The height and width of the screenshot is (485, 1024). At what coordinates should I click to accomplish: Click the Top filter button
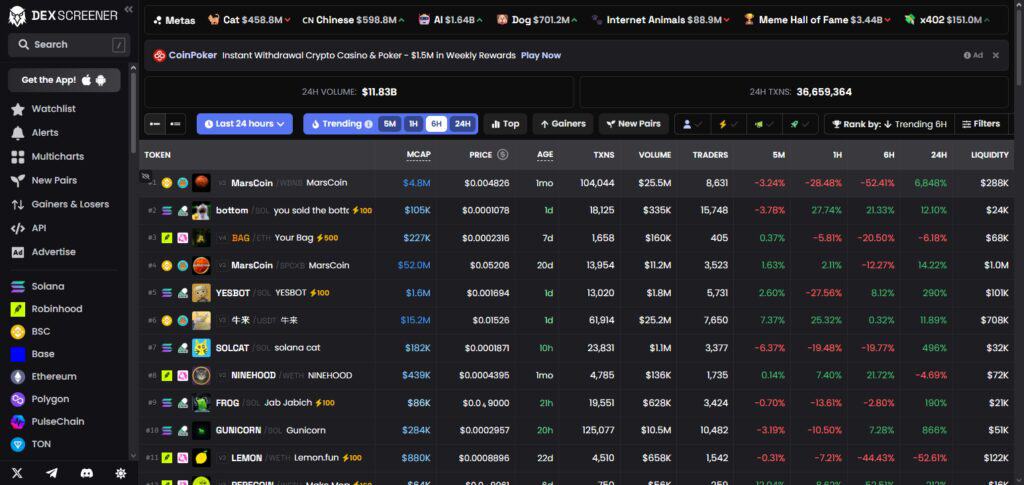pyautogui.click(x=505, y=124)
